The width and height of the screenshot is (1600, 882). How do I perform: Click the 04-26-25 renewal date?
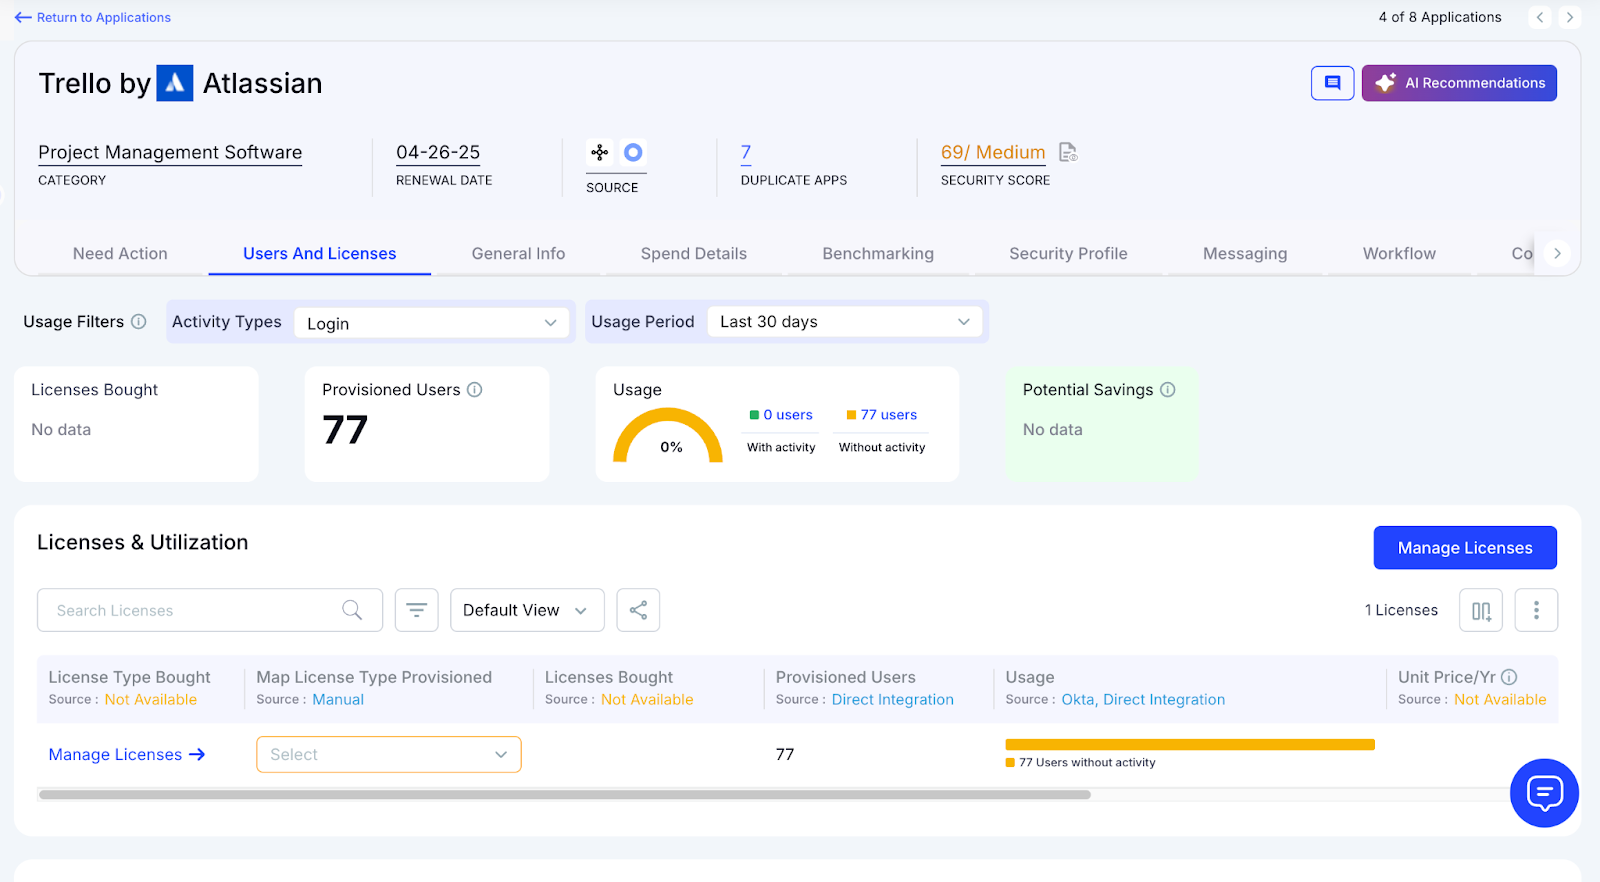pyautogui.click(x=438, y=153)
